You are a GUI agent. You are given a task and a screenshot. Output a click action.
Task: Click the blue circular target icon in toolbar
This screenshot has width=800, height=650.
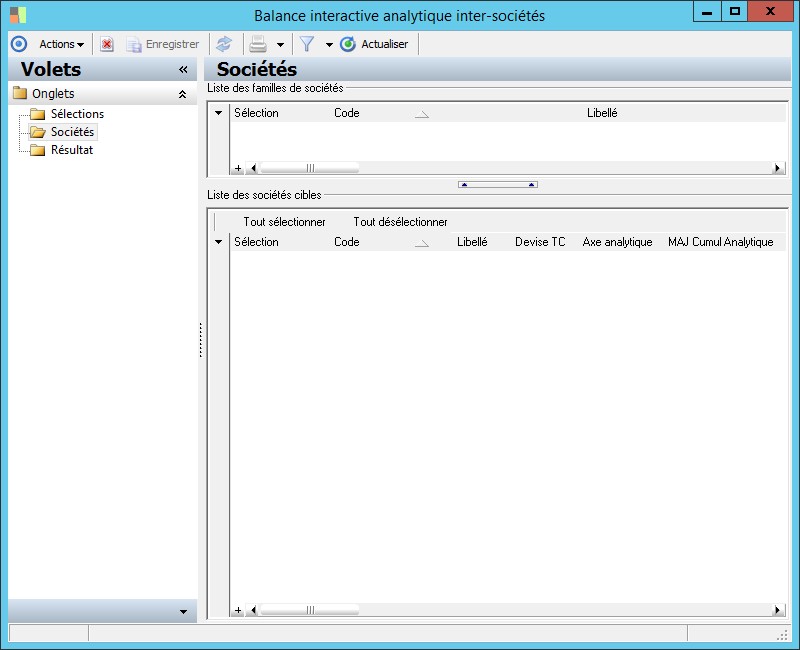[19, 44]
